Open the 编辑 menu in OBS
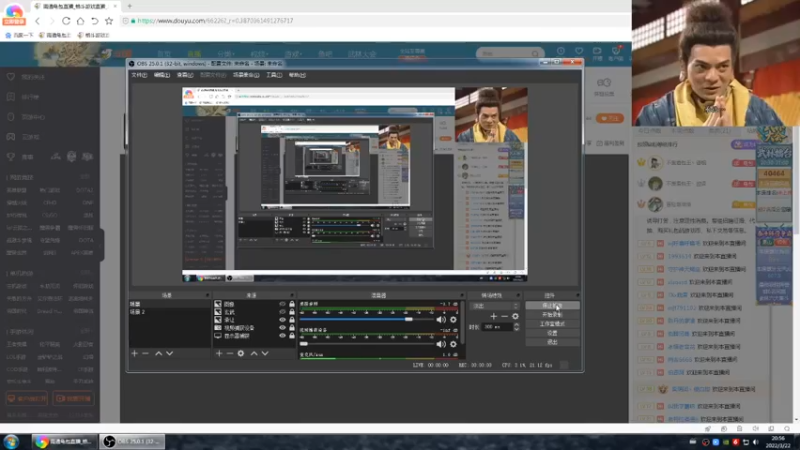This screenshot has width=800, height=450. tap(162, 75)
